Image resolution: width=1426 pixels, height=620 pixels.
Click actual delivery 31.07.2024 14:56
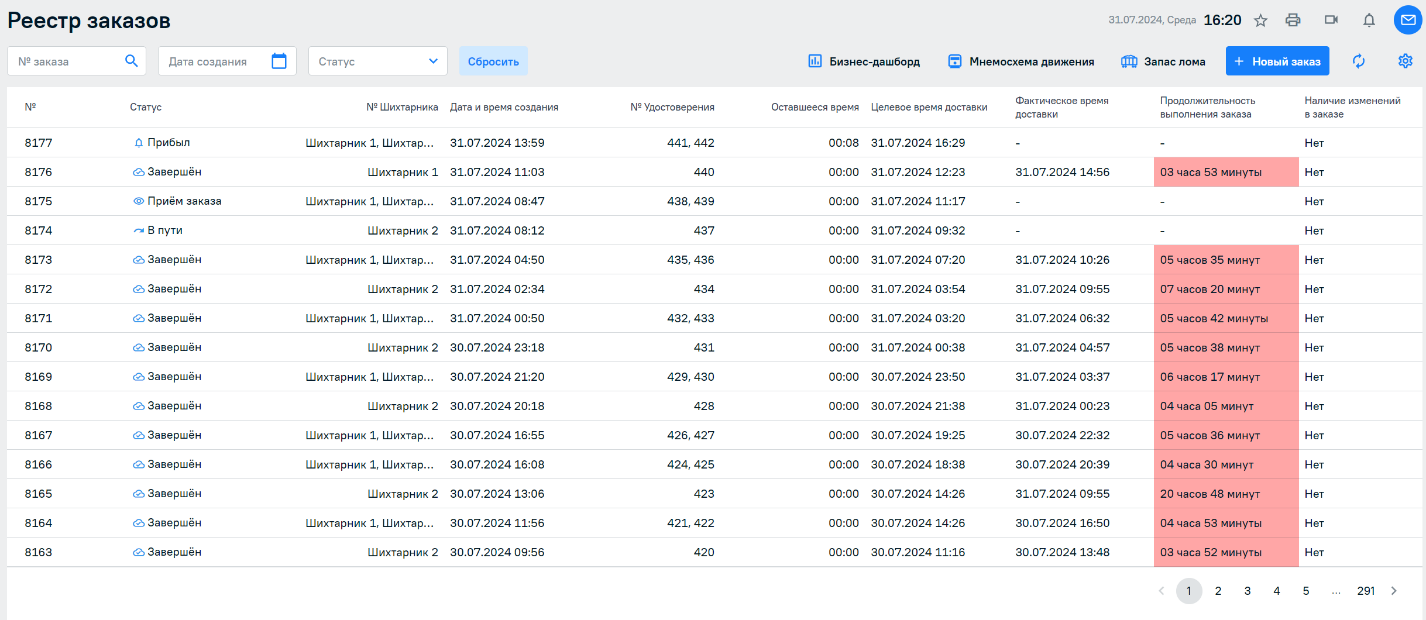(x=1062, y=172)
